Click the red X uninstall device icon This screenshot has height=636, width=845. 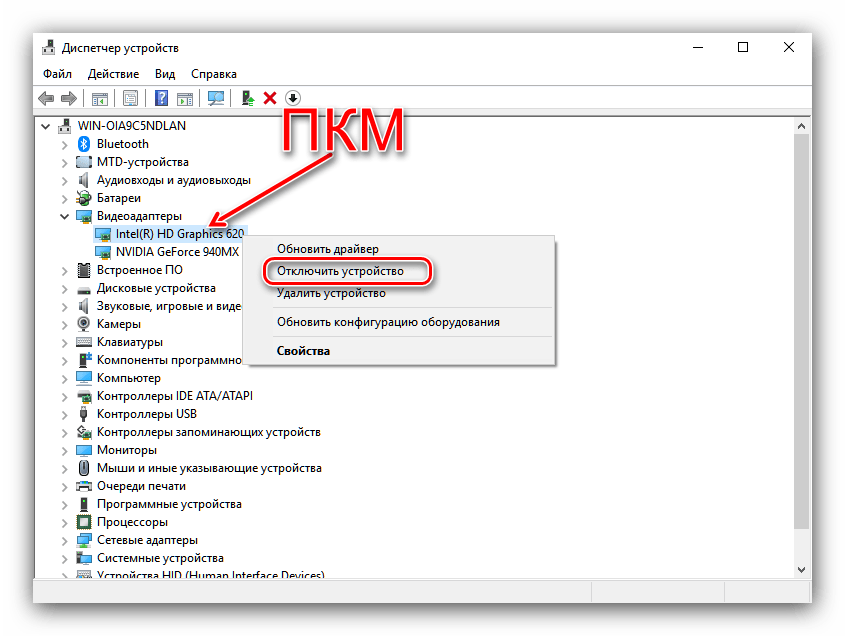270,98
